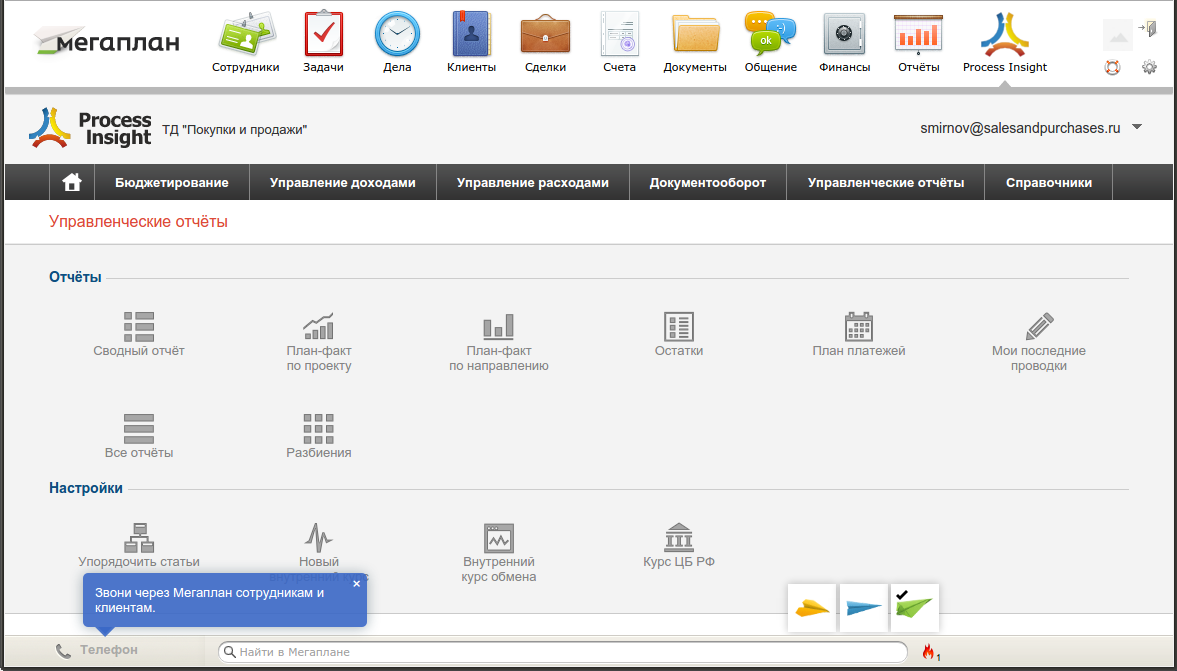This screenshot has height=671, width=1177.
Task: Open the Остатки report icon
Action: 679,327
